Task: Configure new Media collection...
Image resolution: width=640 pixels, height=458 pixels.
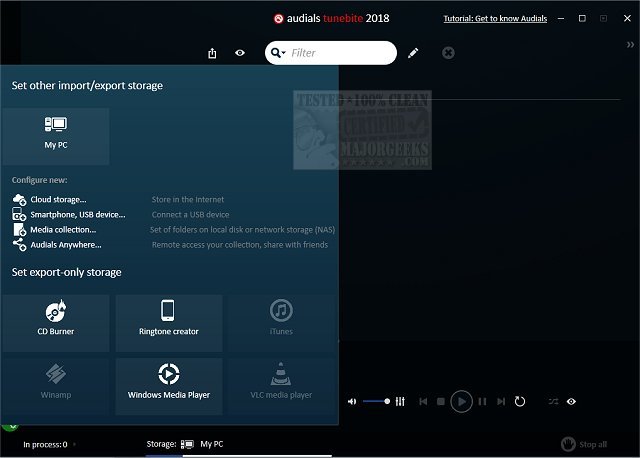Action: coord(63,230)
